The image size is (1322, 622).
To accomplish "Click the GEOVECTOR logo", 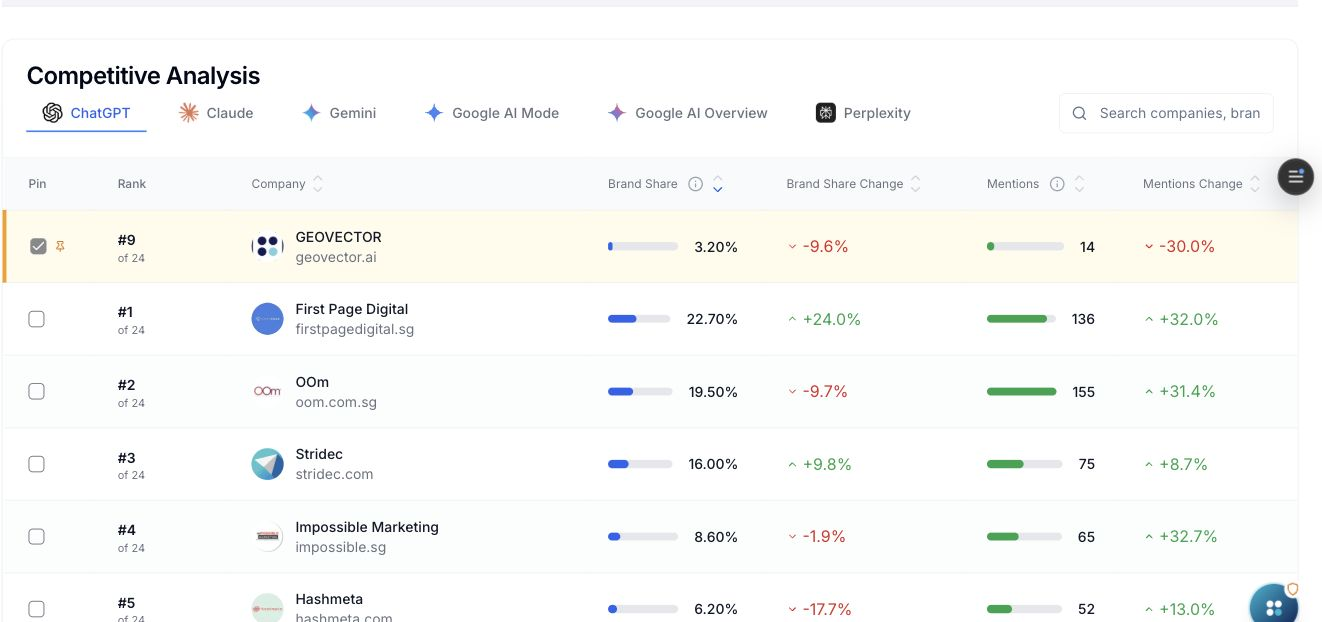I will click(267, 246).
